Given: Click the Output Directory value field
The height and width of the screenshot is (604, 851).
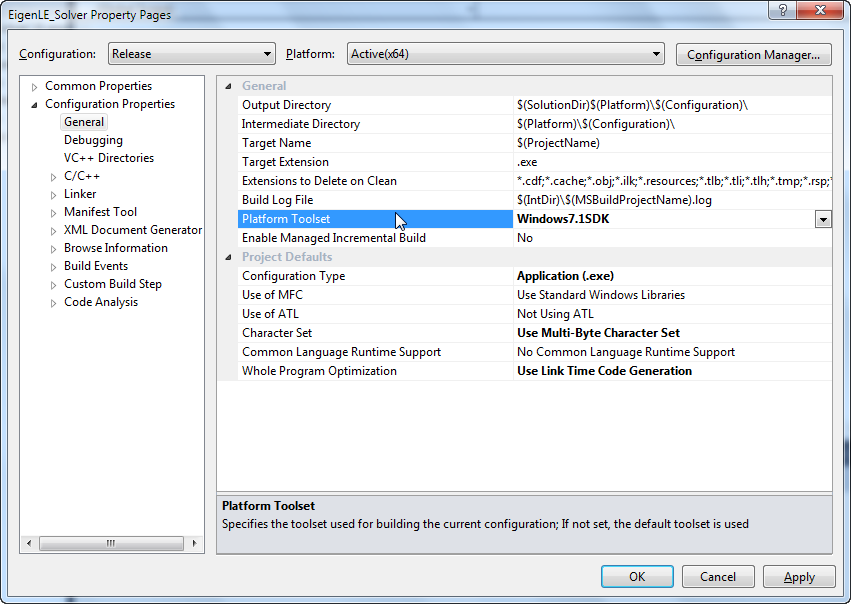Looking at the screenshot, I should point(670,105).
